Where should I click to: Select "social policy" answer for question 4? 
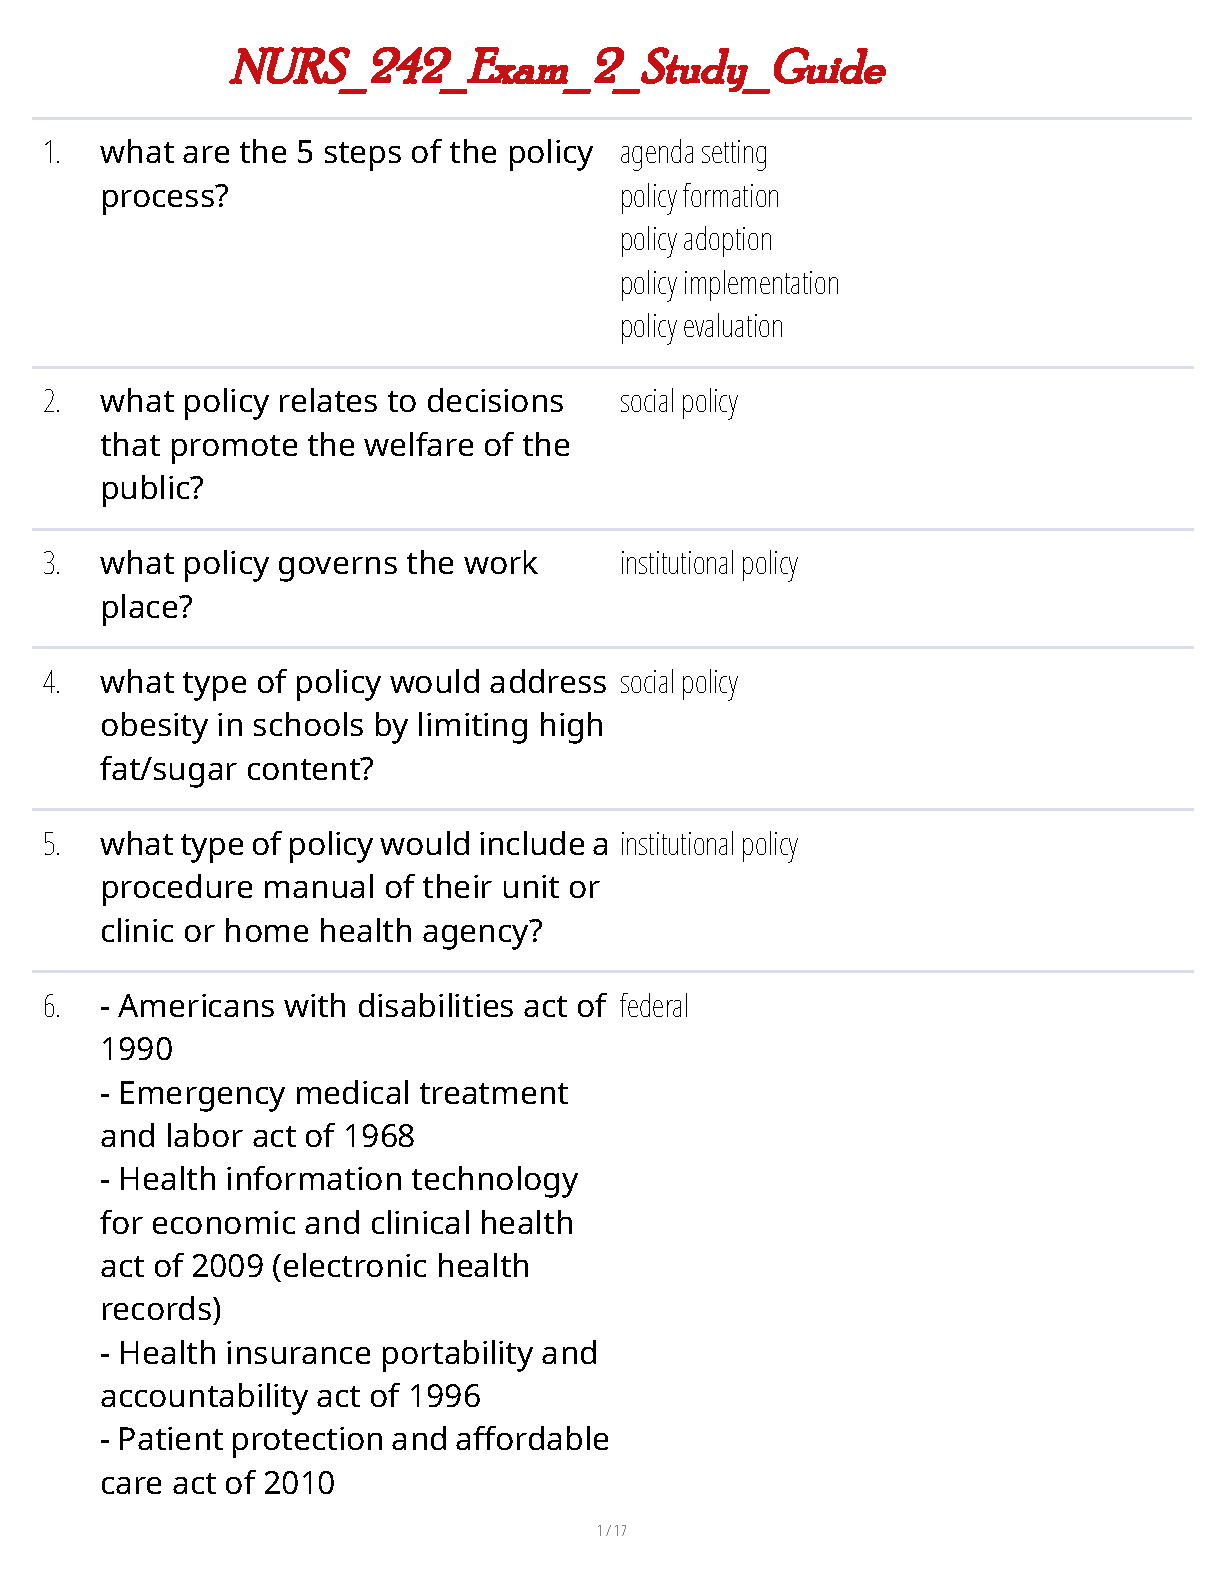678,683
